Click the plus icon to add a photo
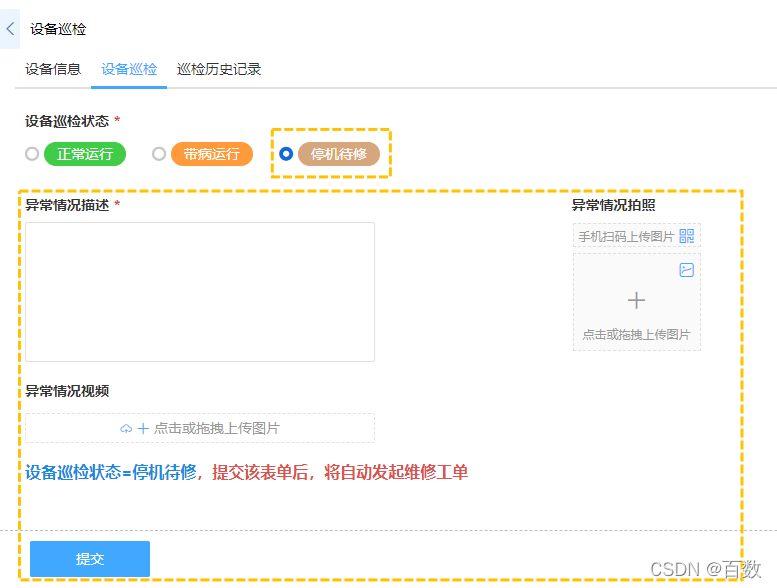The height and width of the screenshot is (588, 777). [x=636, y=300]
